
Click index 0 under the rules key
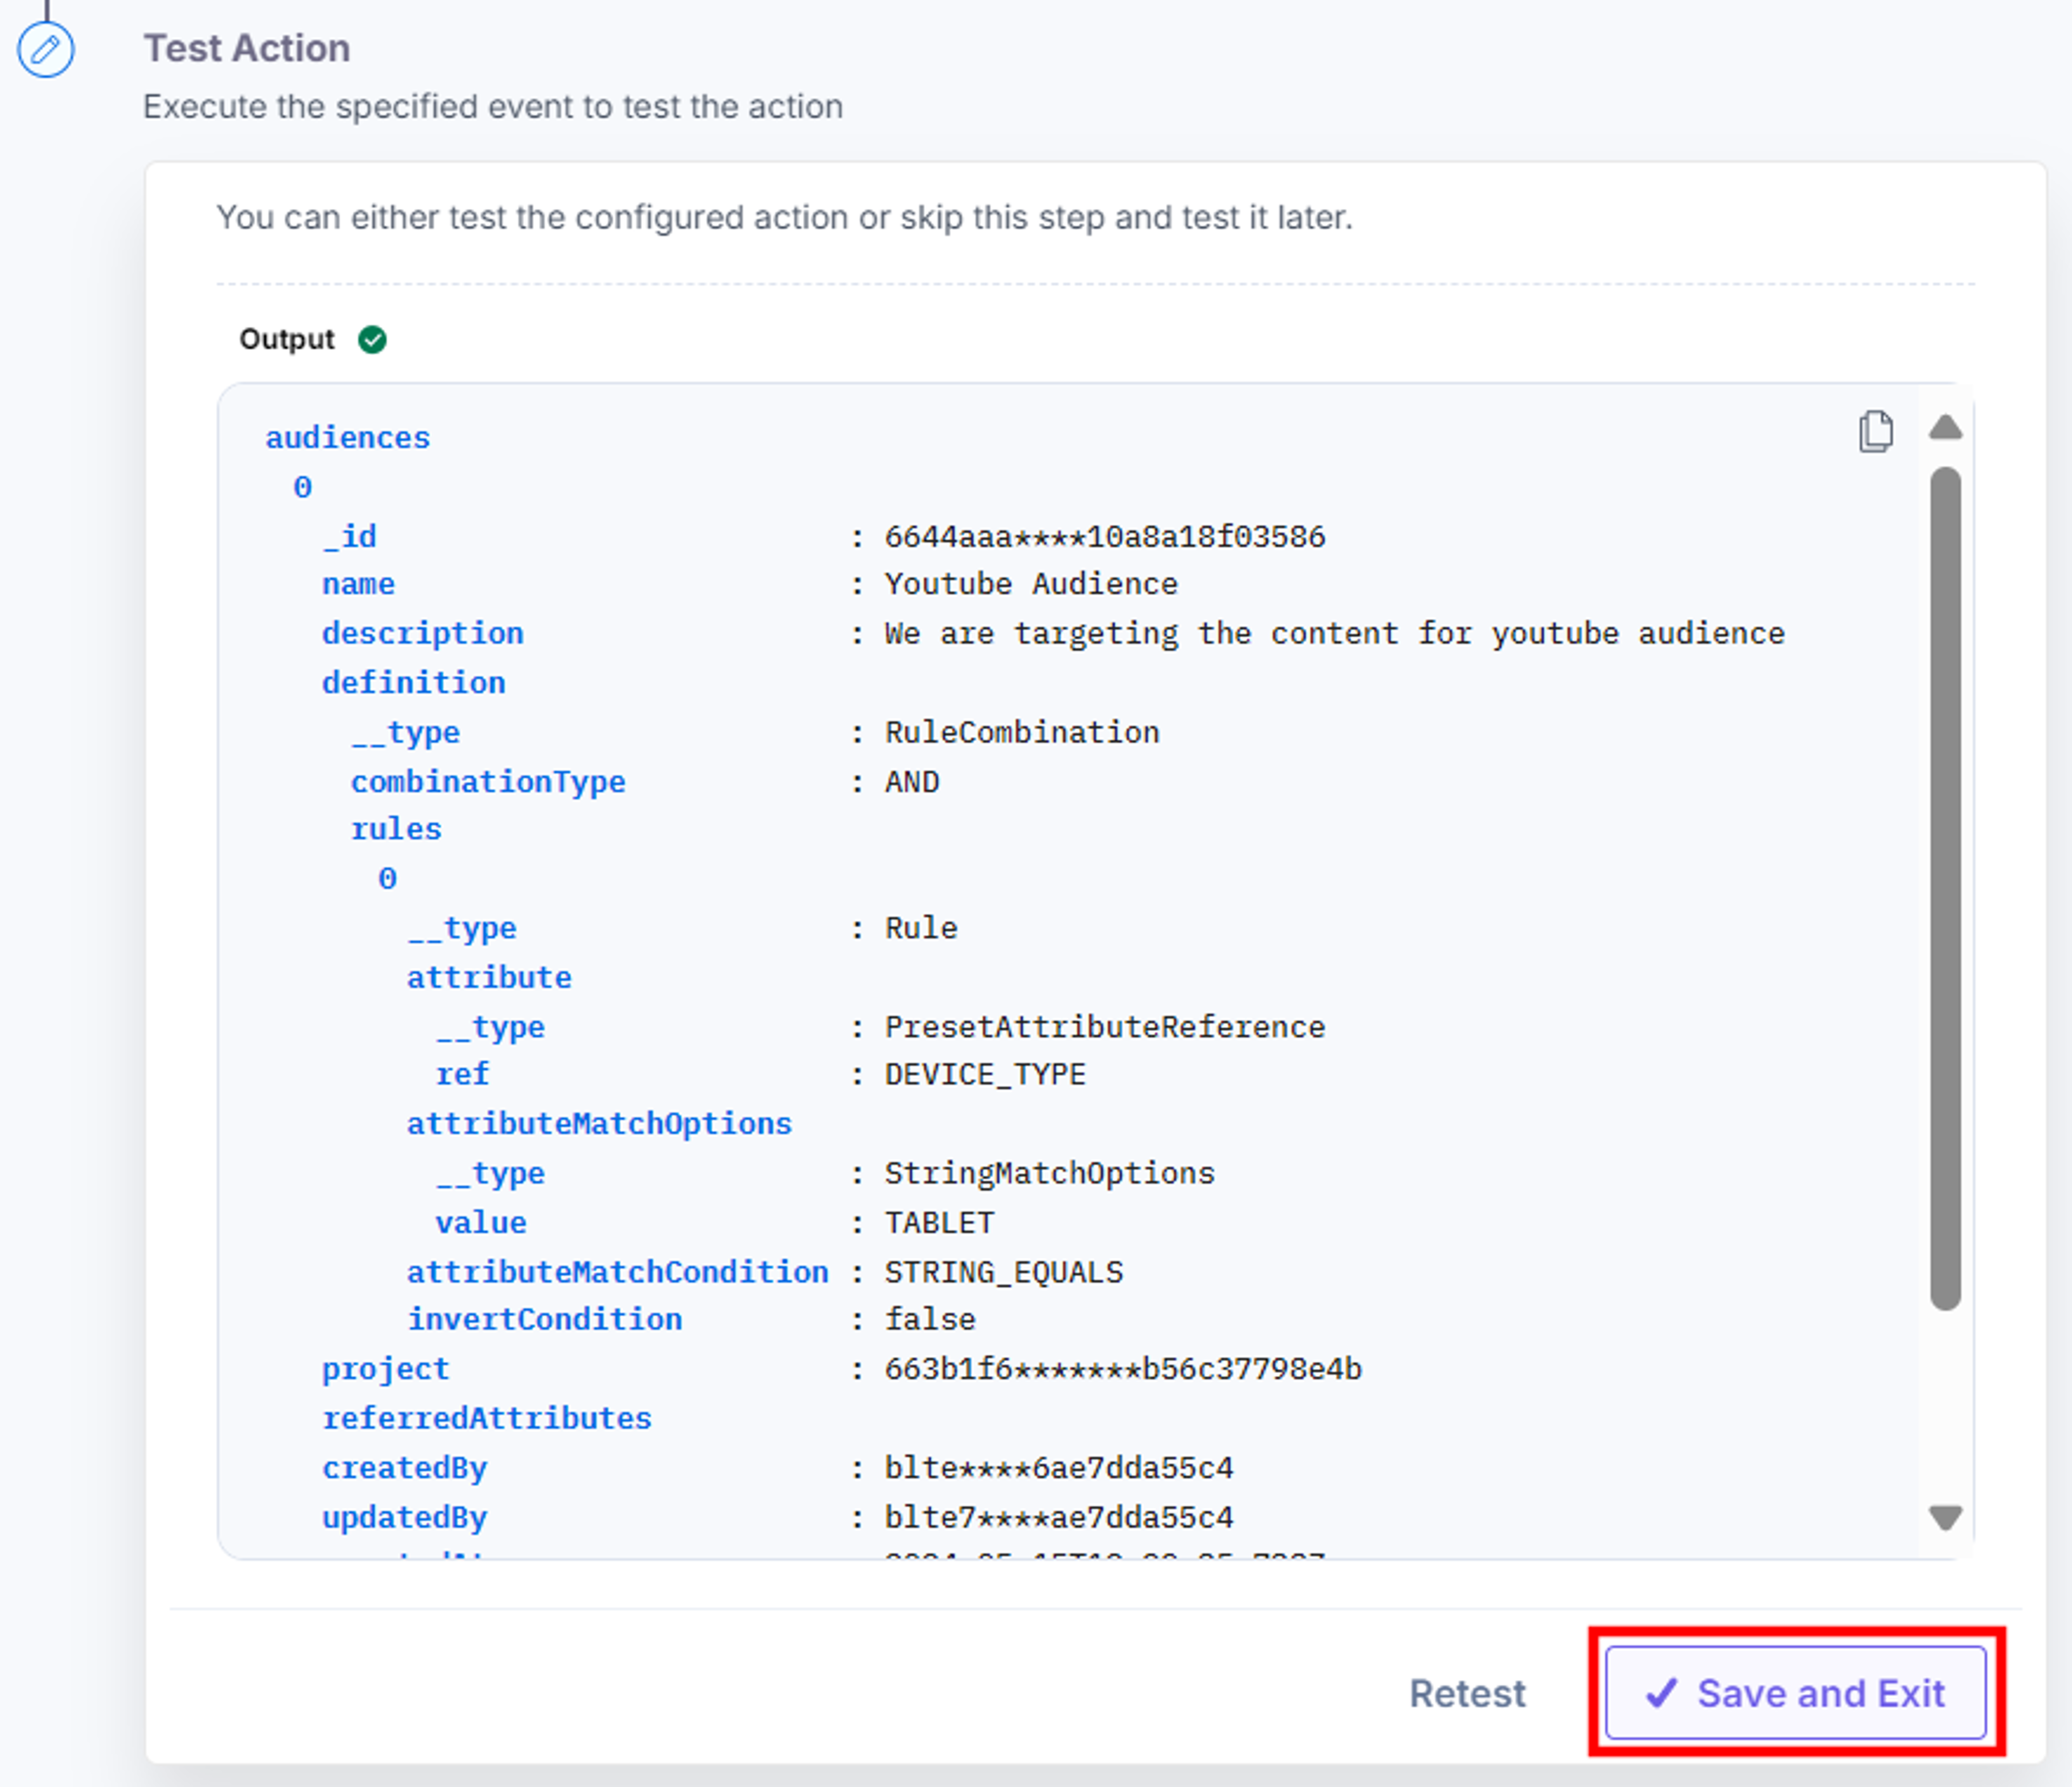tap(387, 878)
